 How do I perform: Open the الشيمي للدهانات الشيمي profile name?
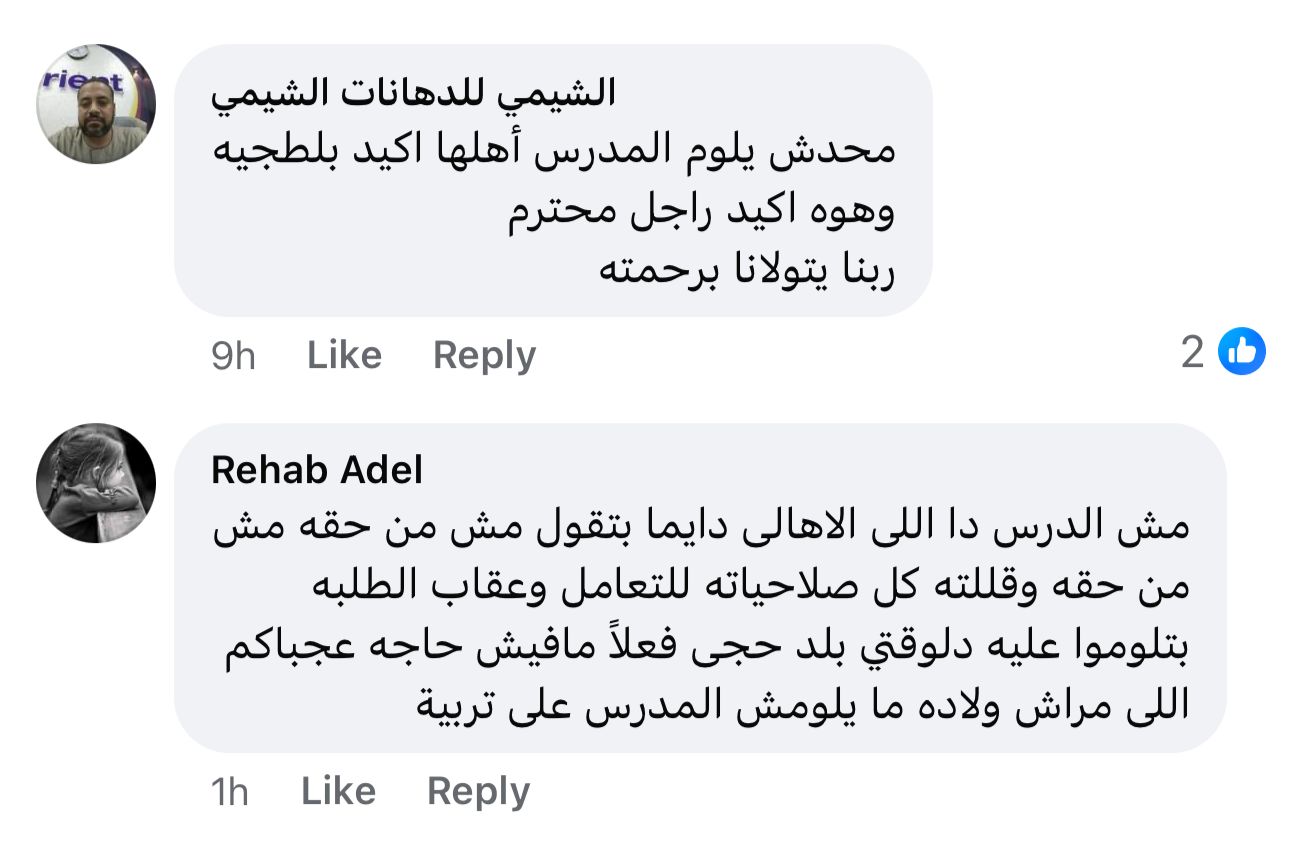pos(414,93)
